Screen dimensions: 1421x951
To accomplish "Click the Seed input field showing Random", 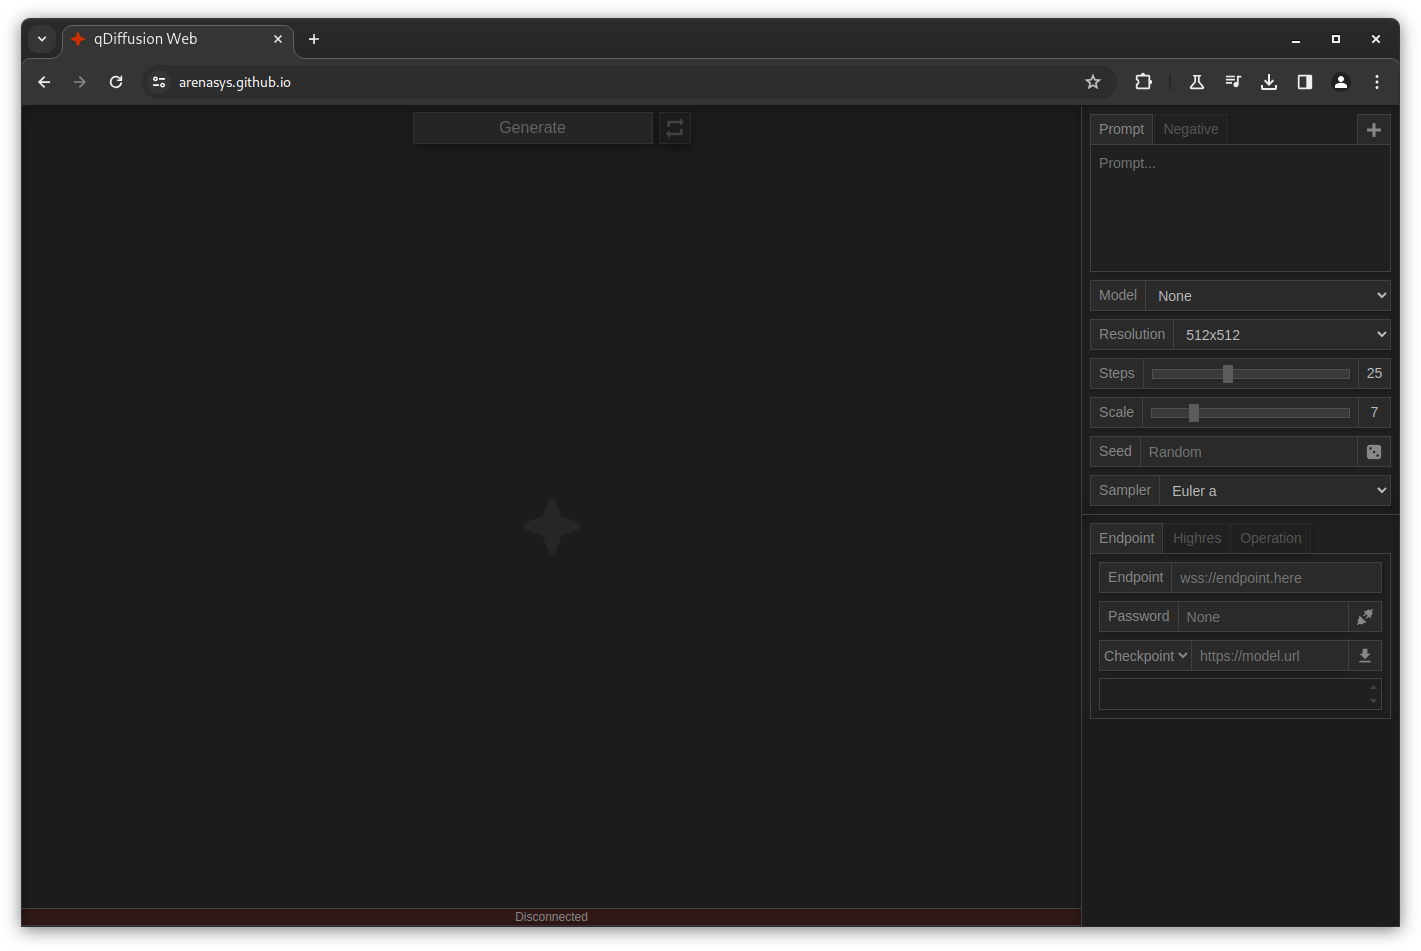I will coord(1249,452).
